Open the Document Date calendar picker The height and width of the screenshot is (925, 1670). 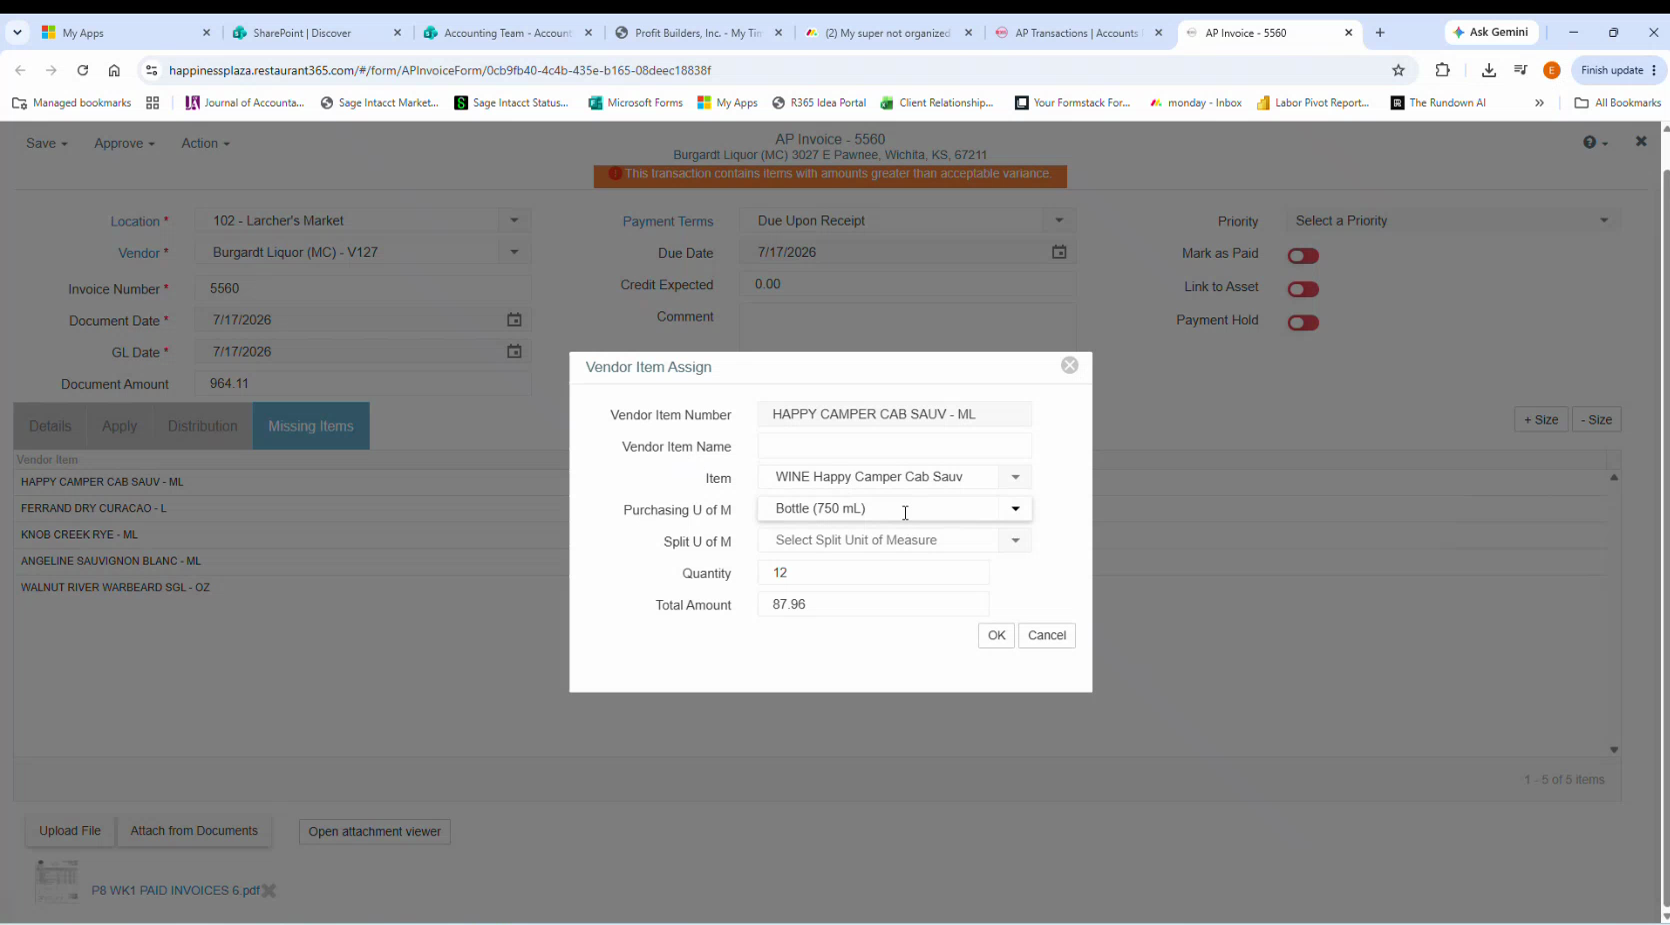tap(514, 320)
